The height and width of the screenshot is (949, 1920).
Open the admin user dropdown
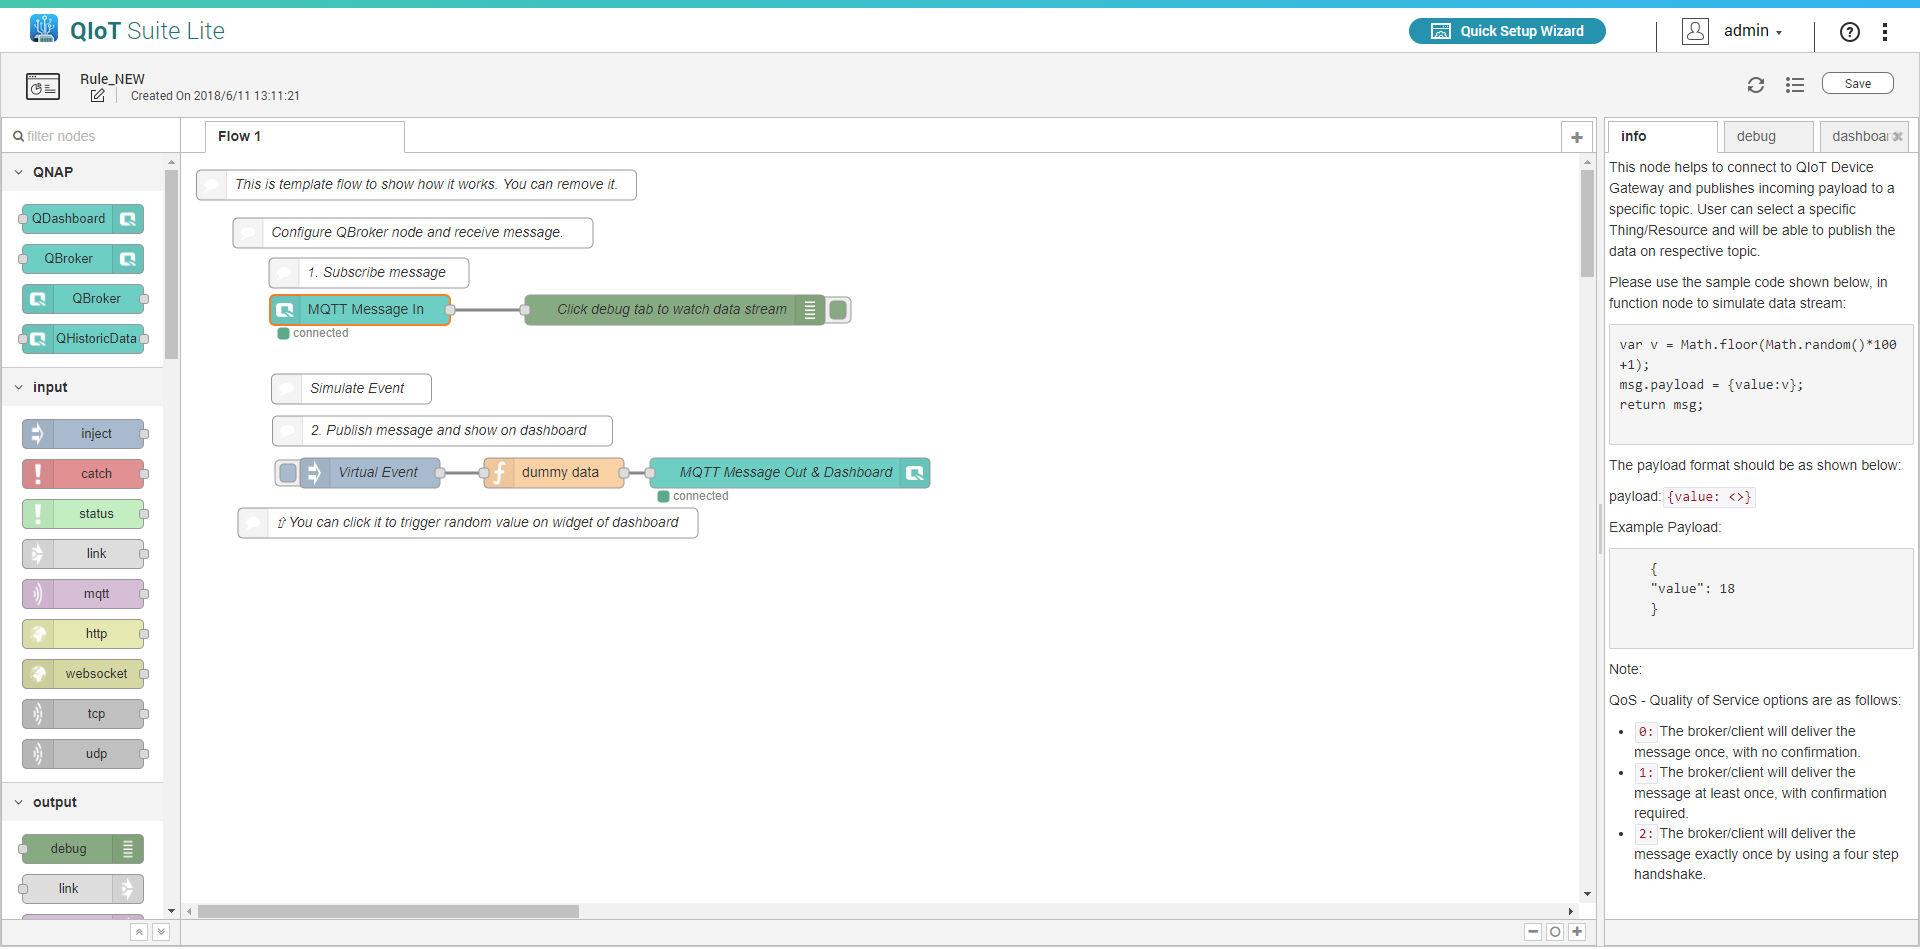1751,31
